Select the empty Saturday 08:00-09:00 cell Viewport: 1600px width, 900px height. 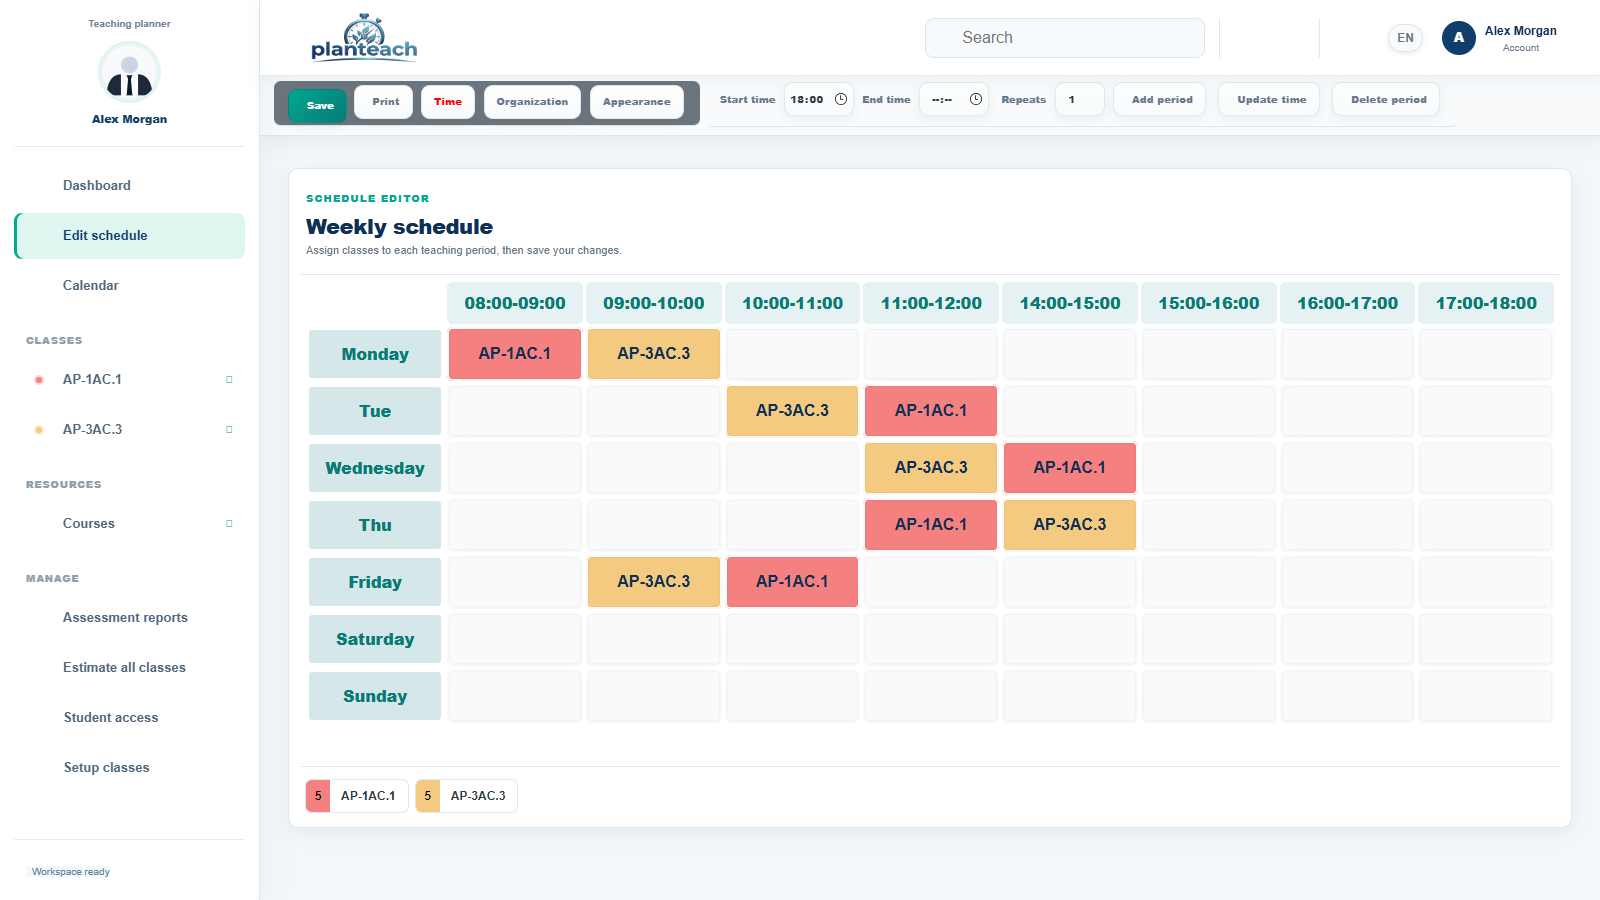point(515,639)
